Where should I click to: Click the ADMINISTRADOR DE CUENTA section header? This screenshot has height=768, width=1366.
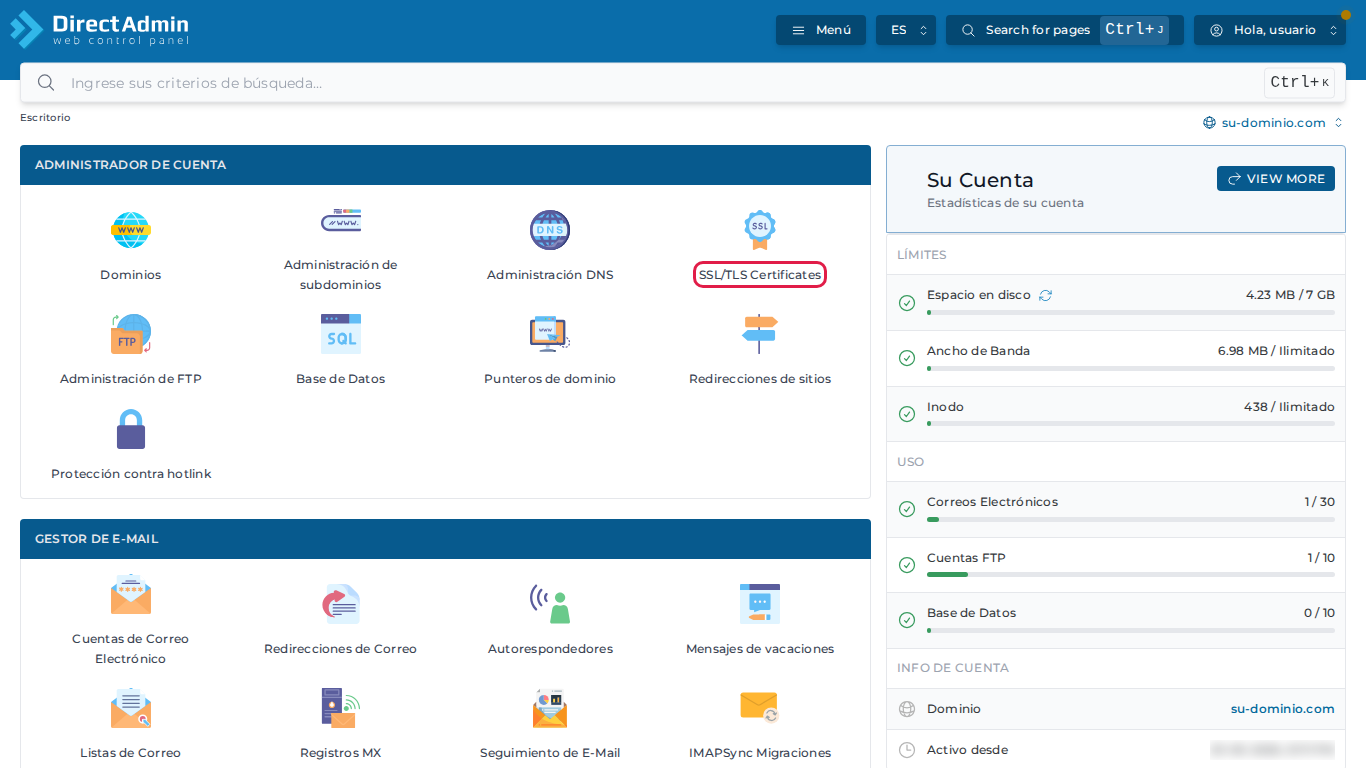tap(445, 165)
